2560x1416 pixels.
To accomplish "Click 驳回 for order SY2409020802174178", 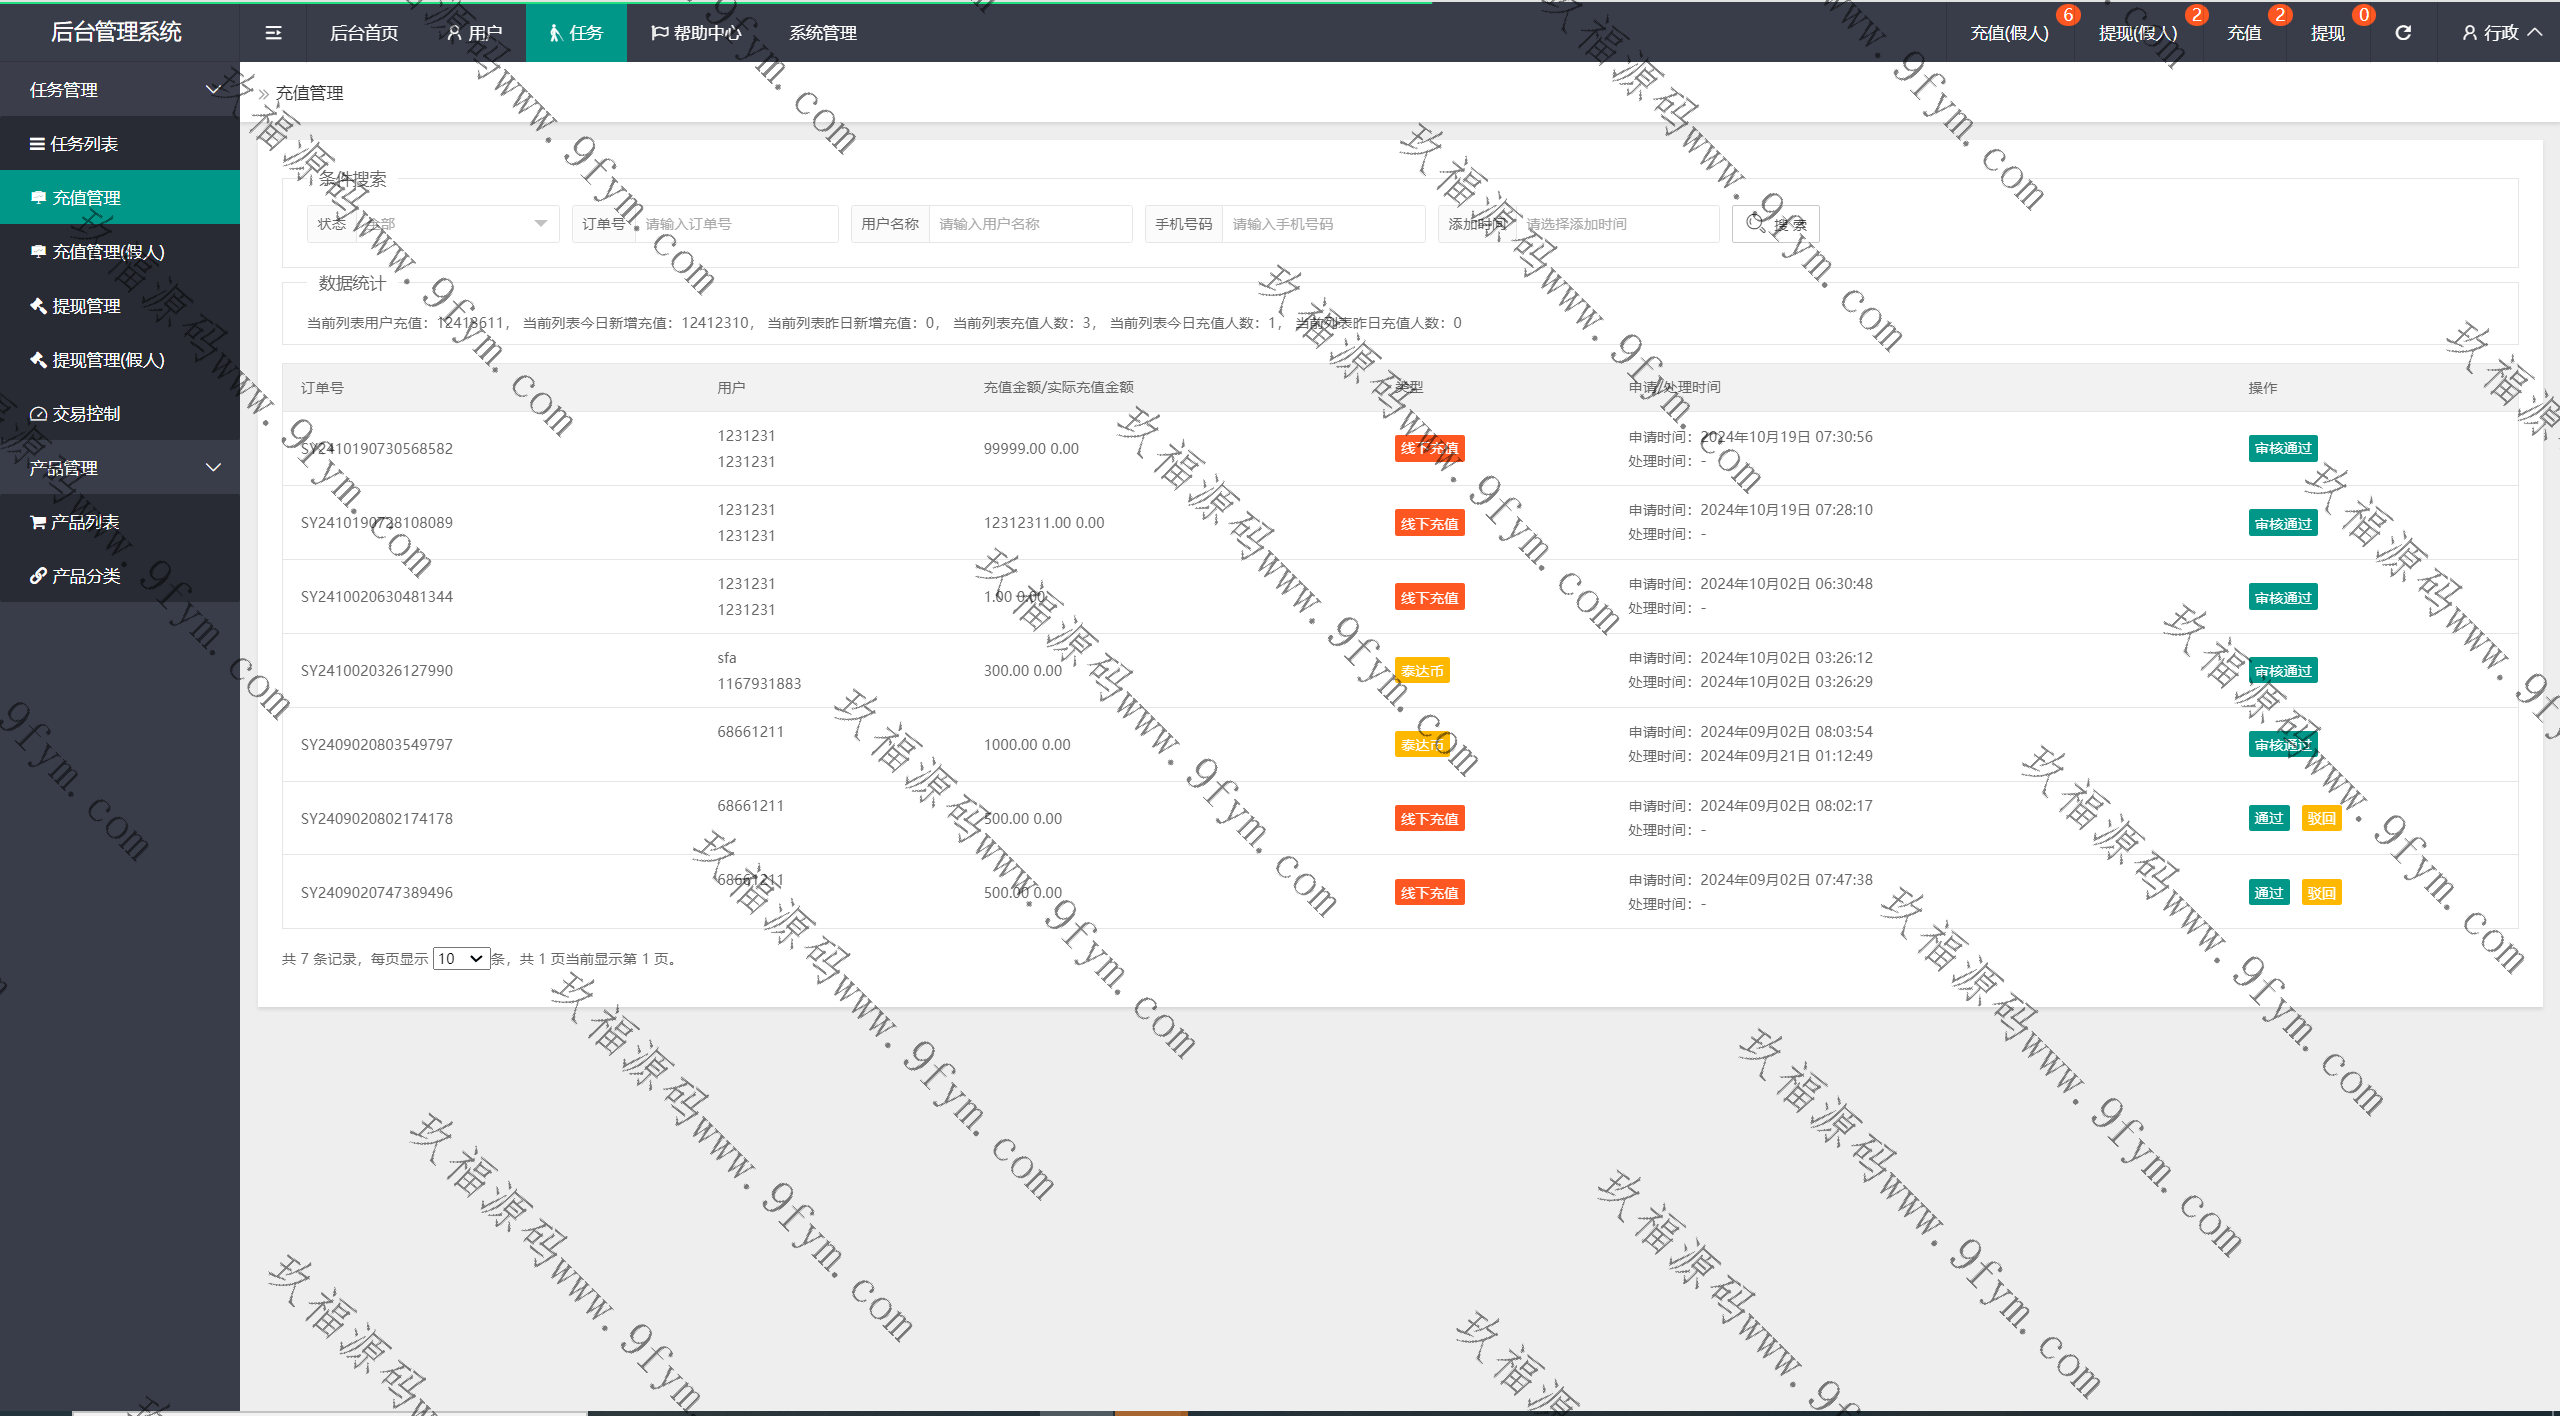I will point(2321,819).
